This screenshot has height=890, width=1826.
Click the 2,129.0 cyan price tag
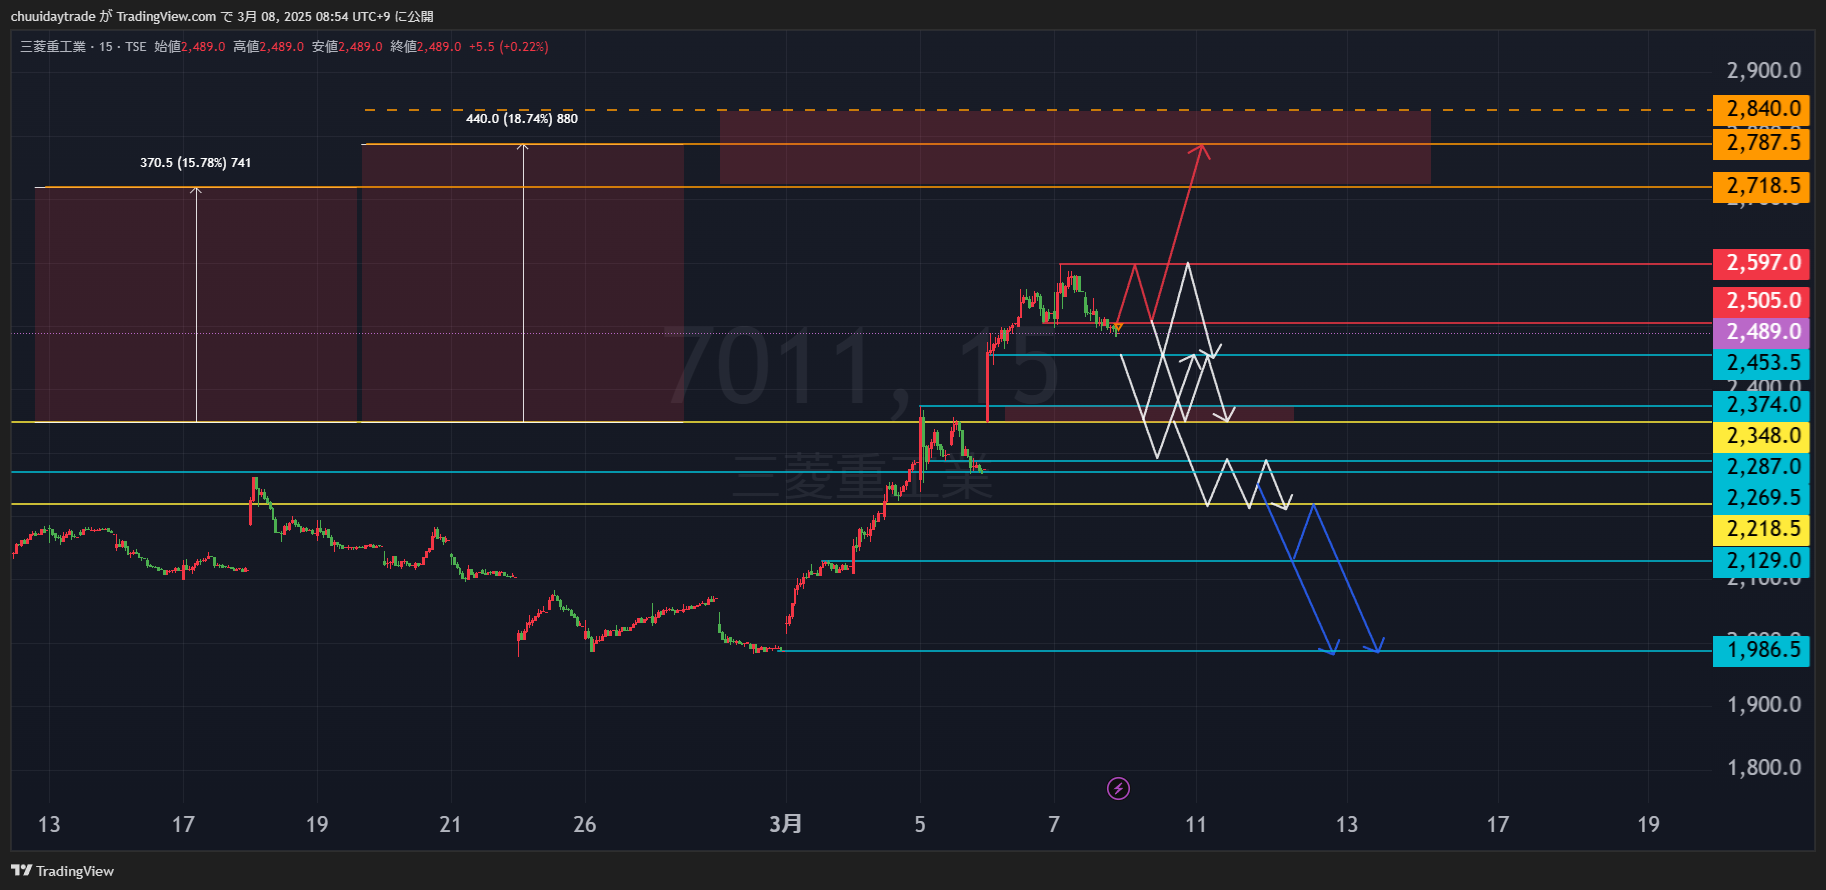coord(1762,561)
